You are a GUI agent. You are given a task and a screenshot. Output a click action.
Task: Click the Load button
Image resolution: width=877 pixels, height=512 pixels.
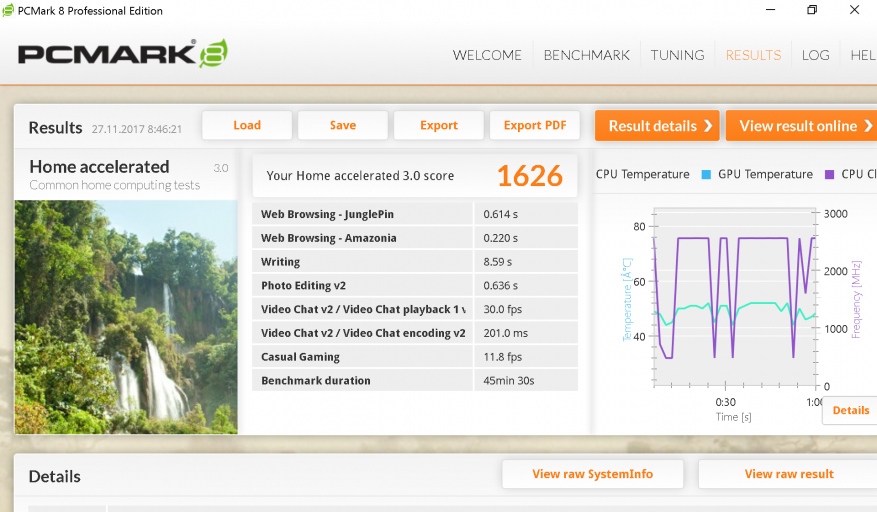pyautogui.click(x=247, y=125)
